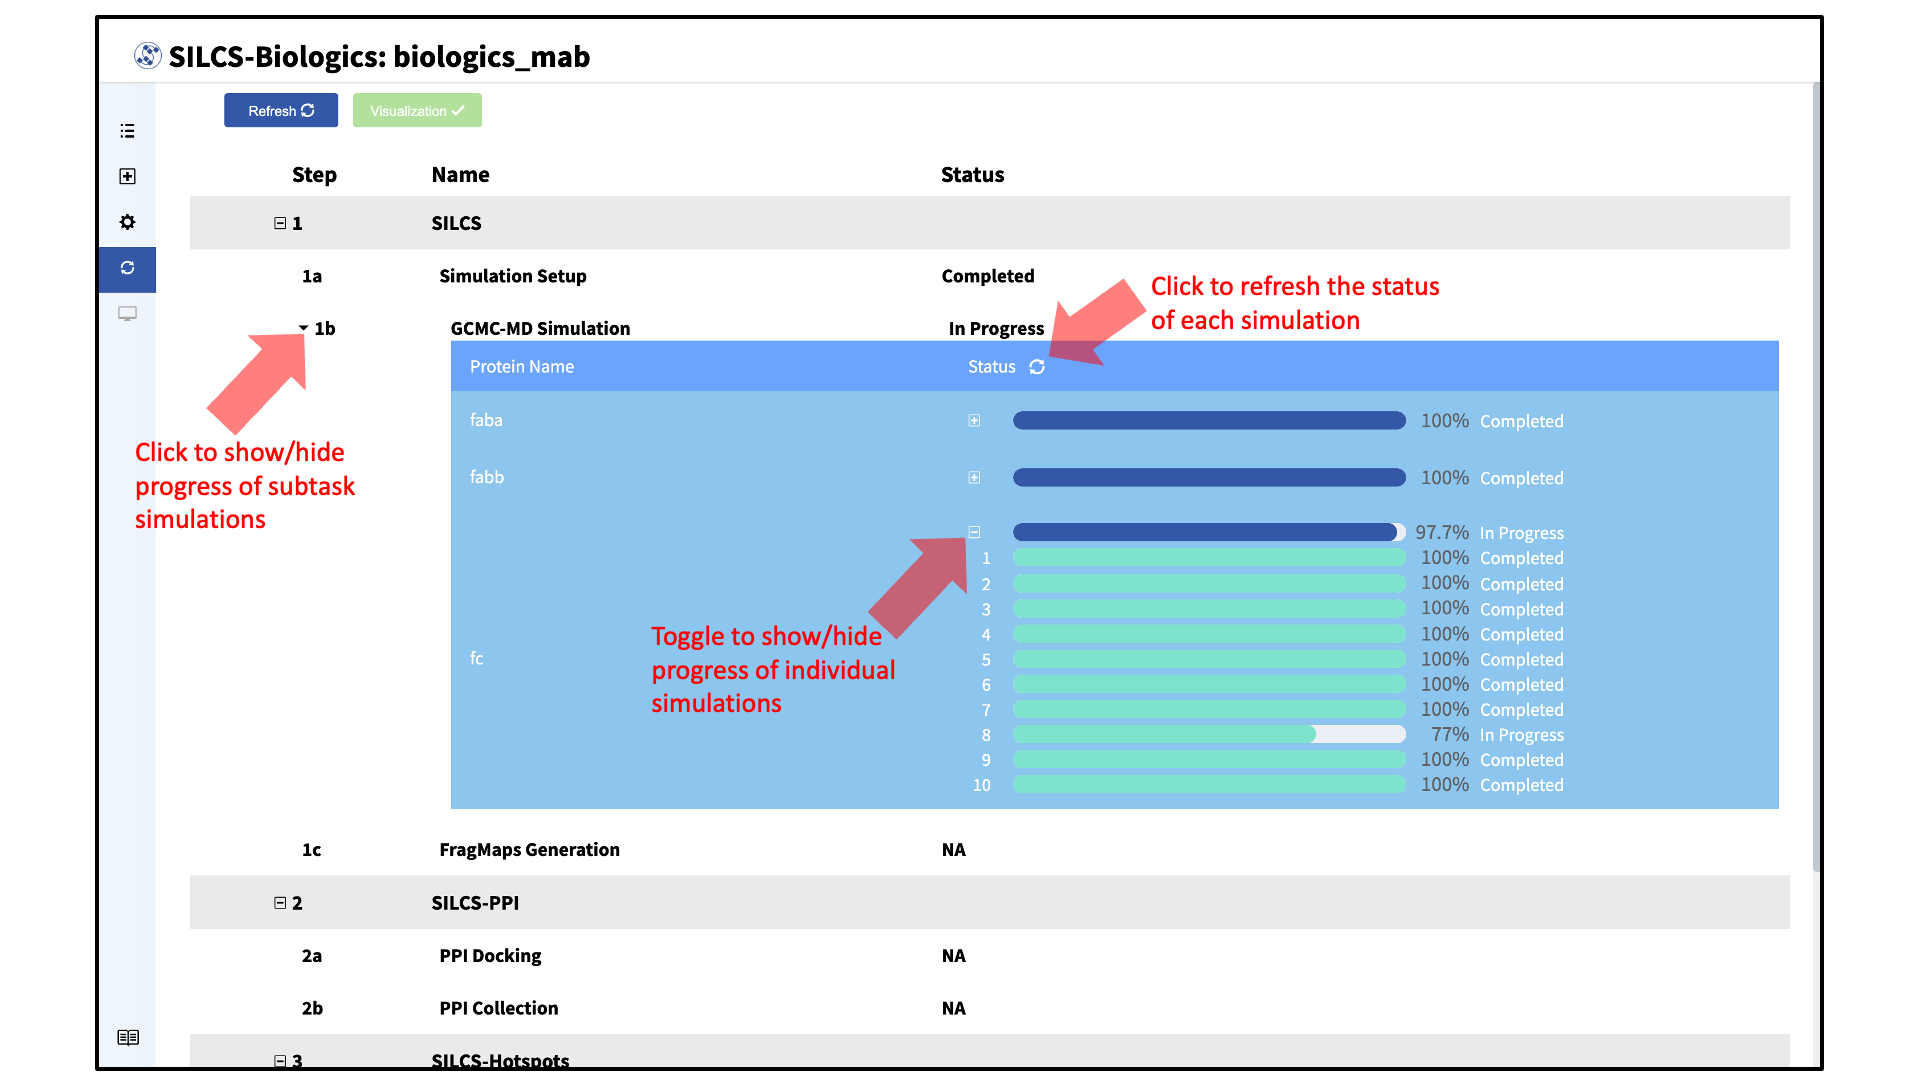
Task: Collapse step 3 SILCS-Hotspots section
Action: click(280, 1061)
